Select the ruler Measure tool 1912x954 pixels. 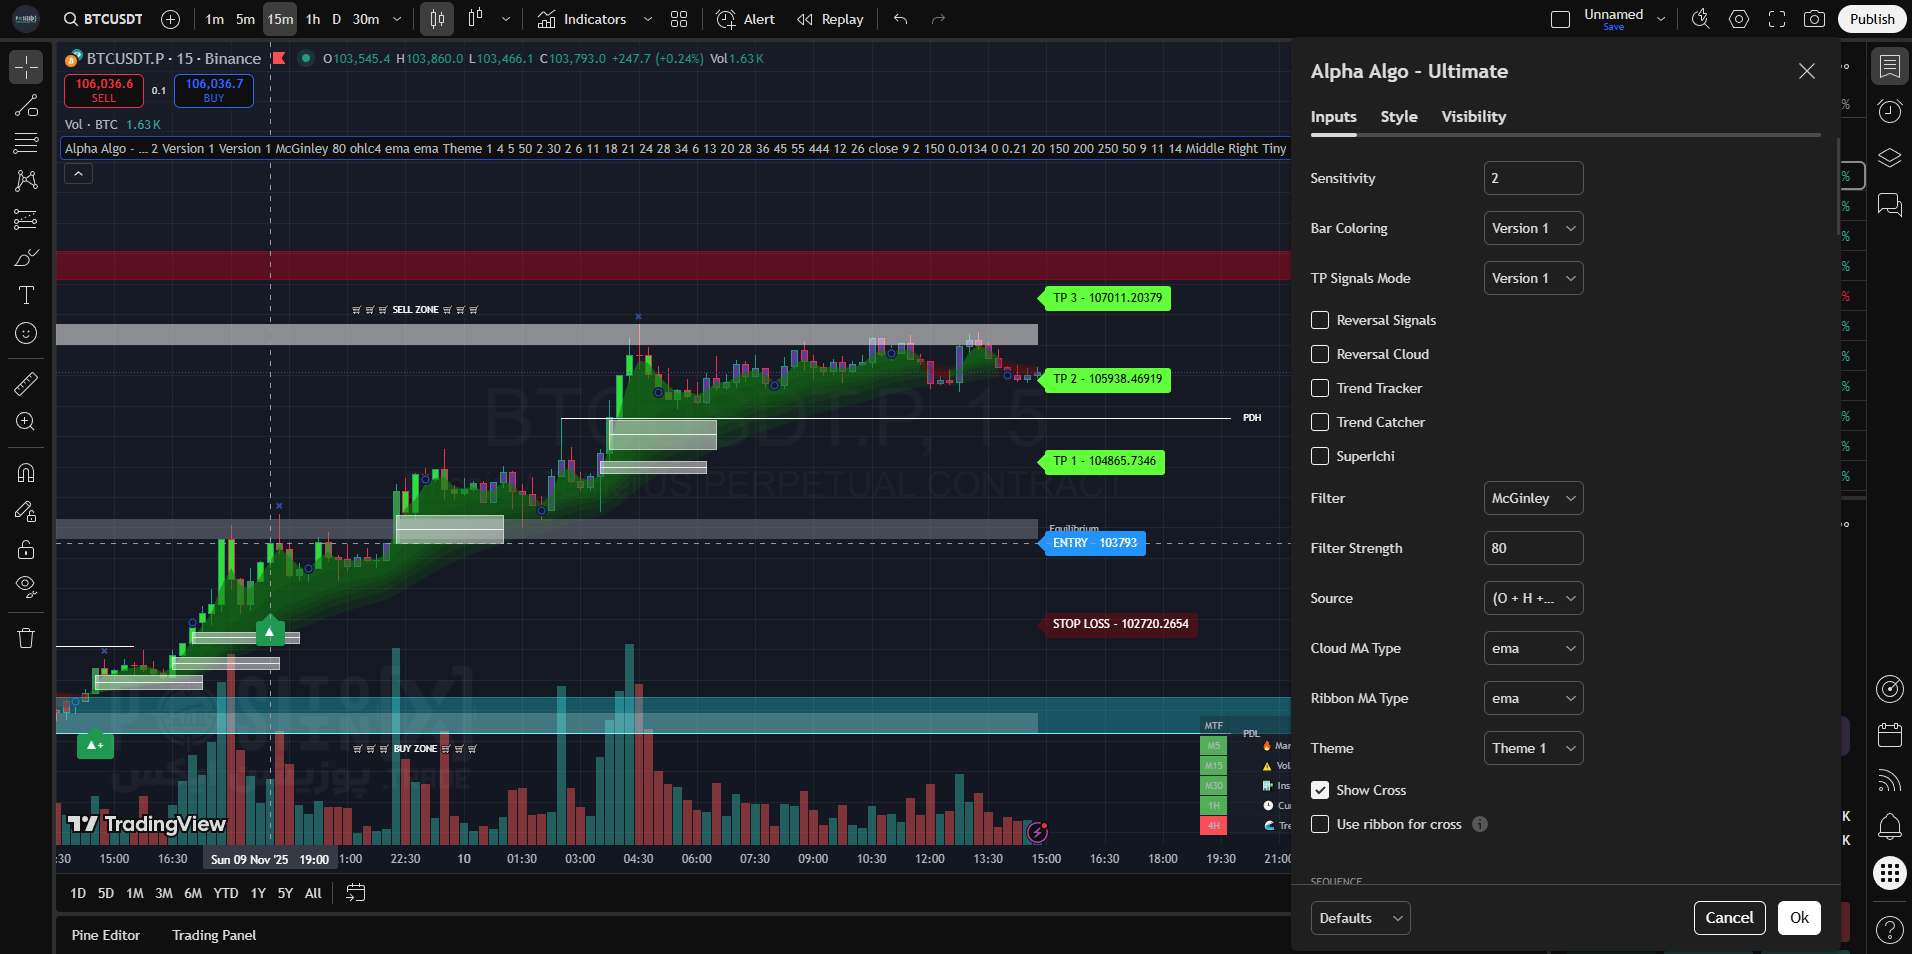click(26, 383)
